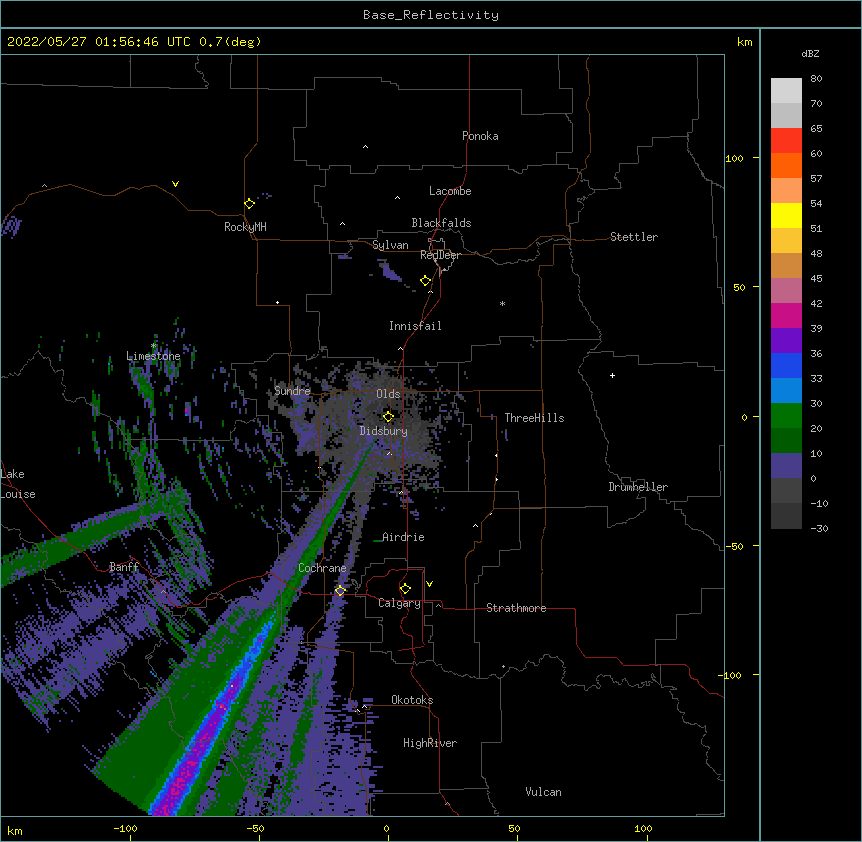862x842 pixels.
Task: Click the red 65 dBZ legend swatch
Action: tap(786, 140)
